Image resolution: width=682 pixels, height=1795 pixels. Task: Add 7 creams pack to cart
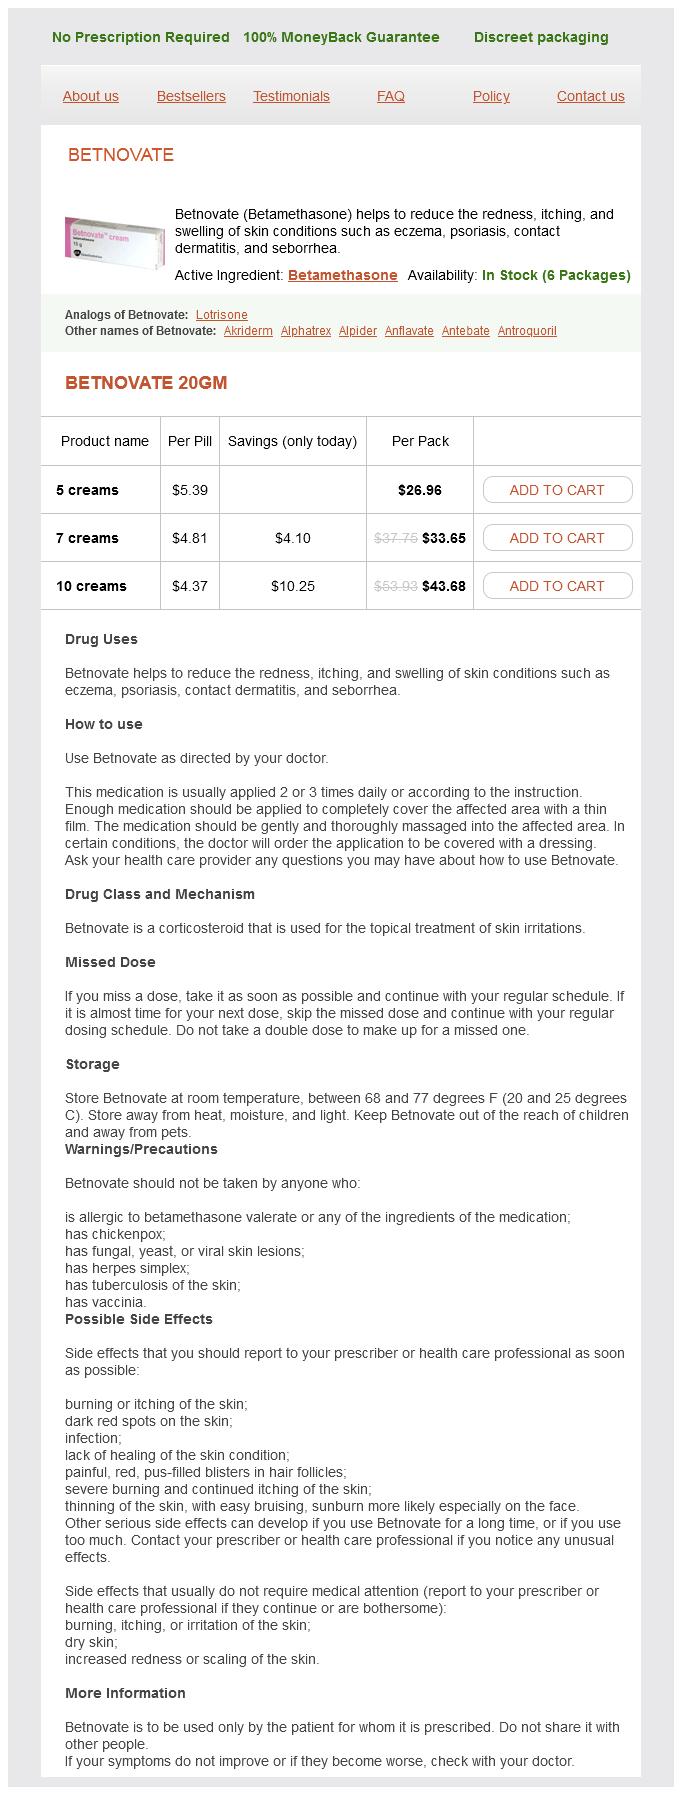[557, 538]
